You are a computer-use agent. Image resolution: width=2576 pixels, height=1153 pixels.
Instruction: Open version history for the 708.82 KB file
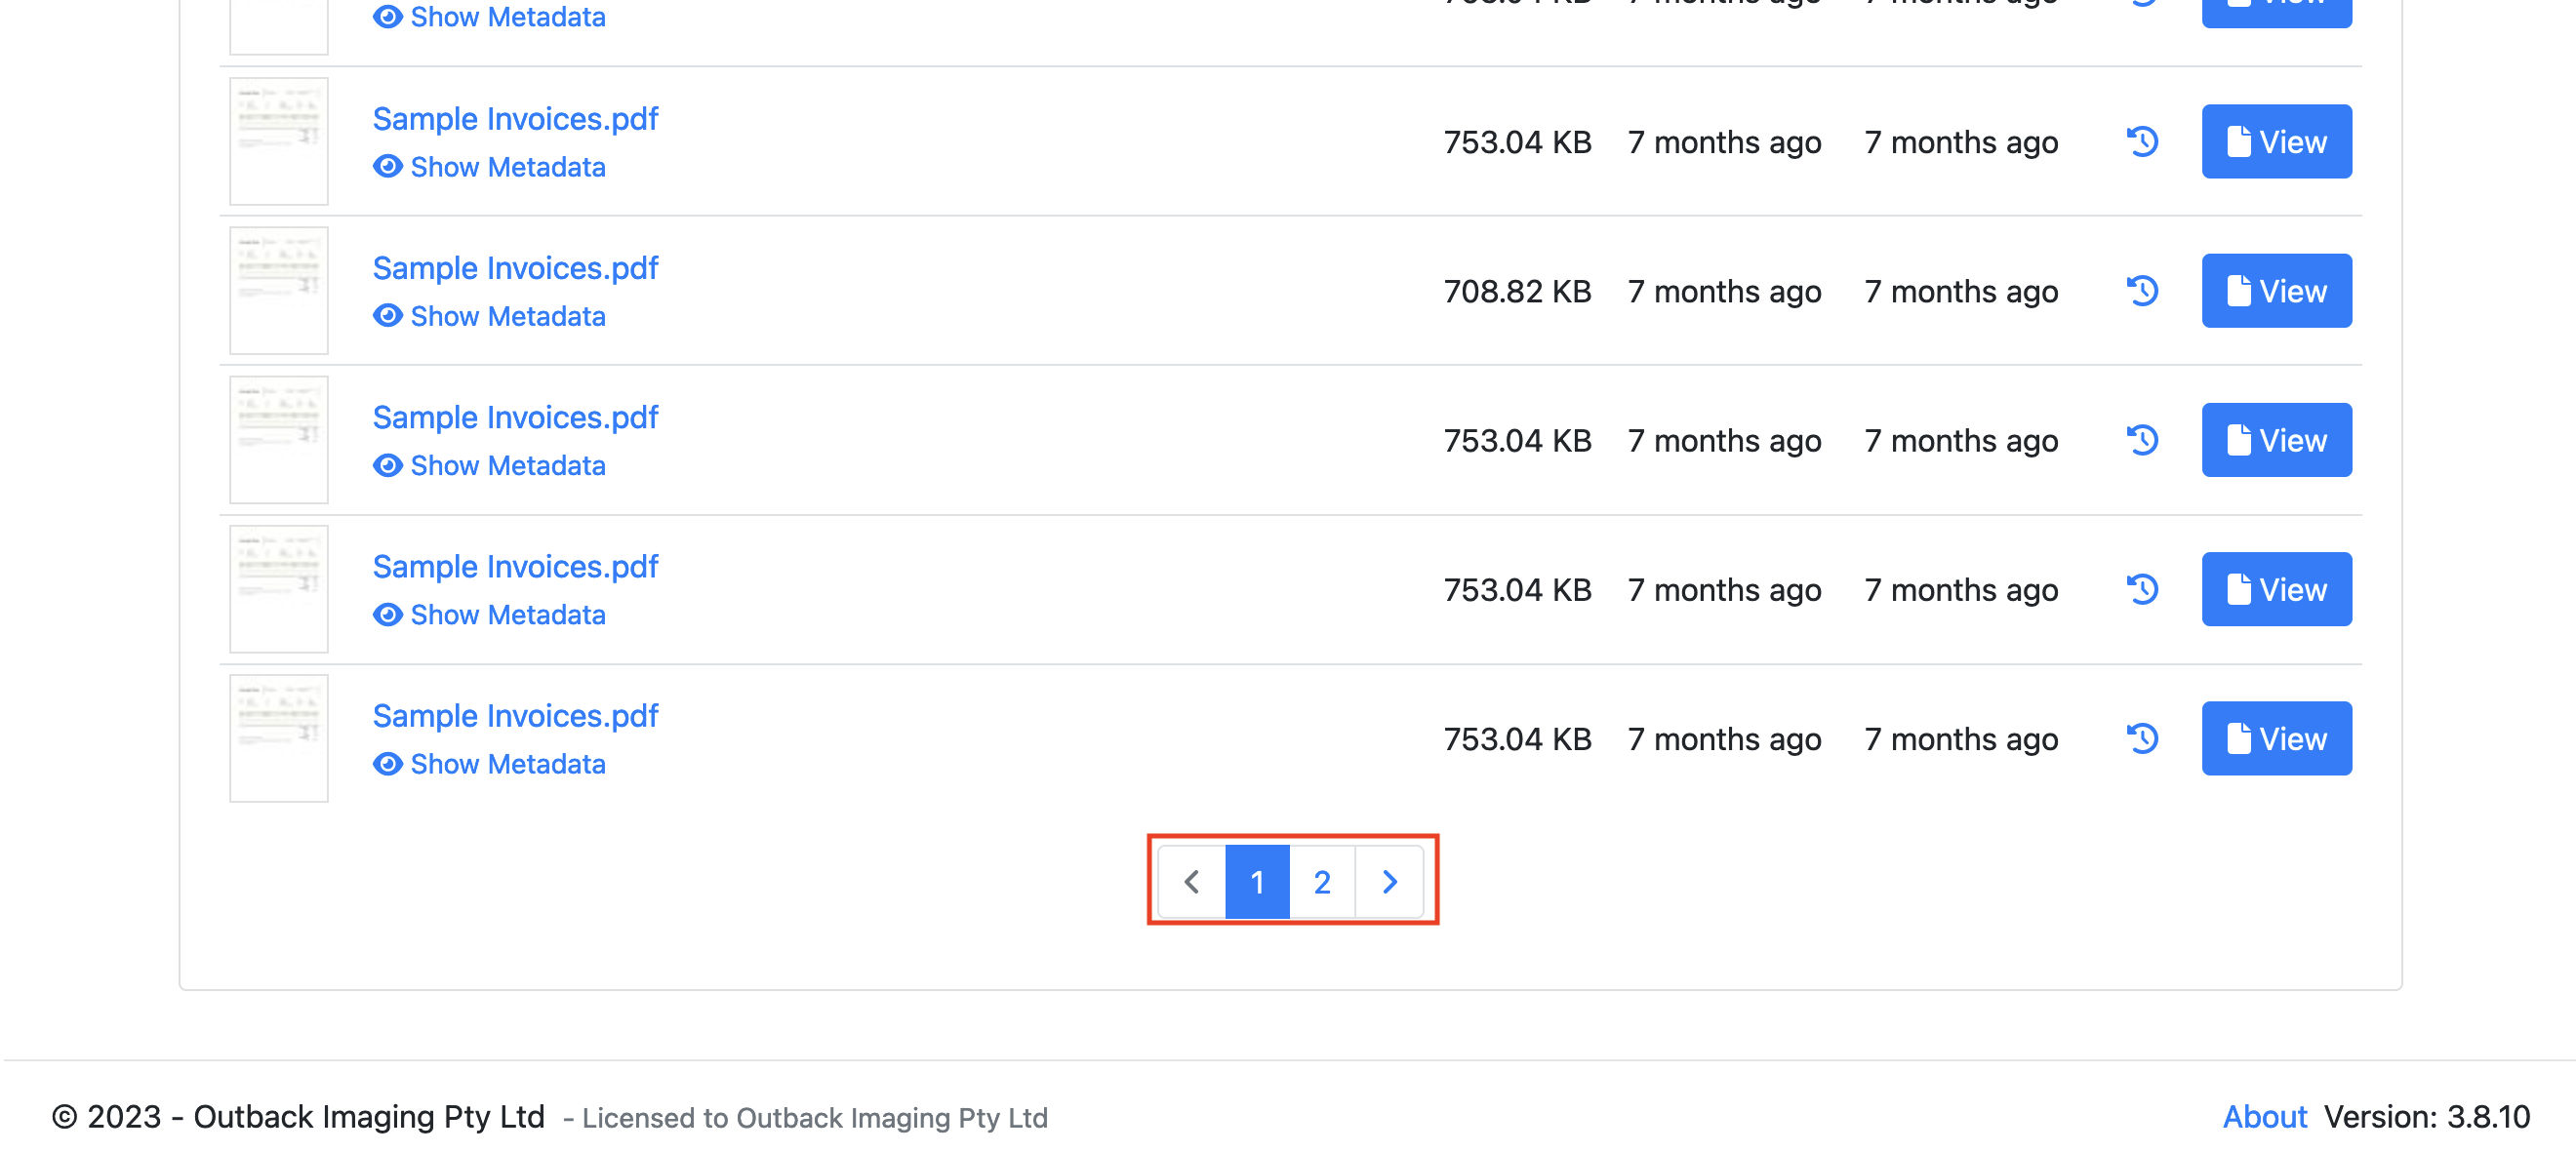(x=2142, y=291)
